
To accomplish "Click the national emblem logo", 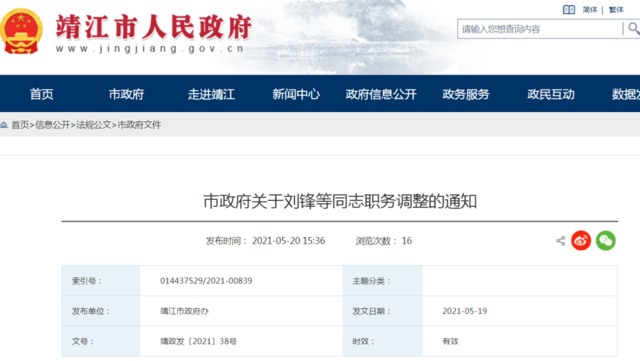I will (21, 31).
